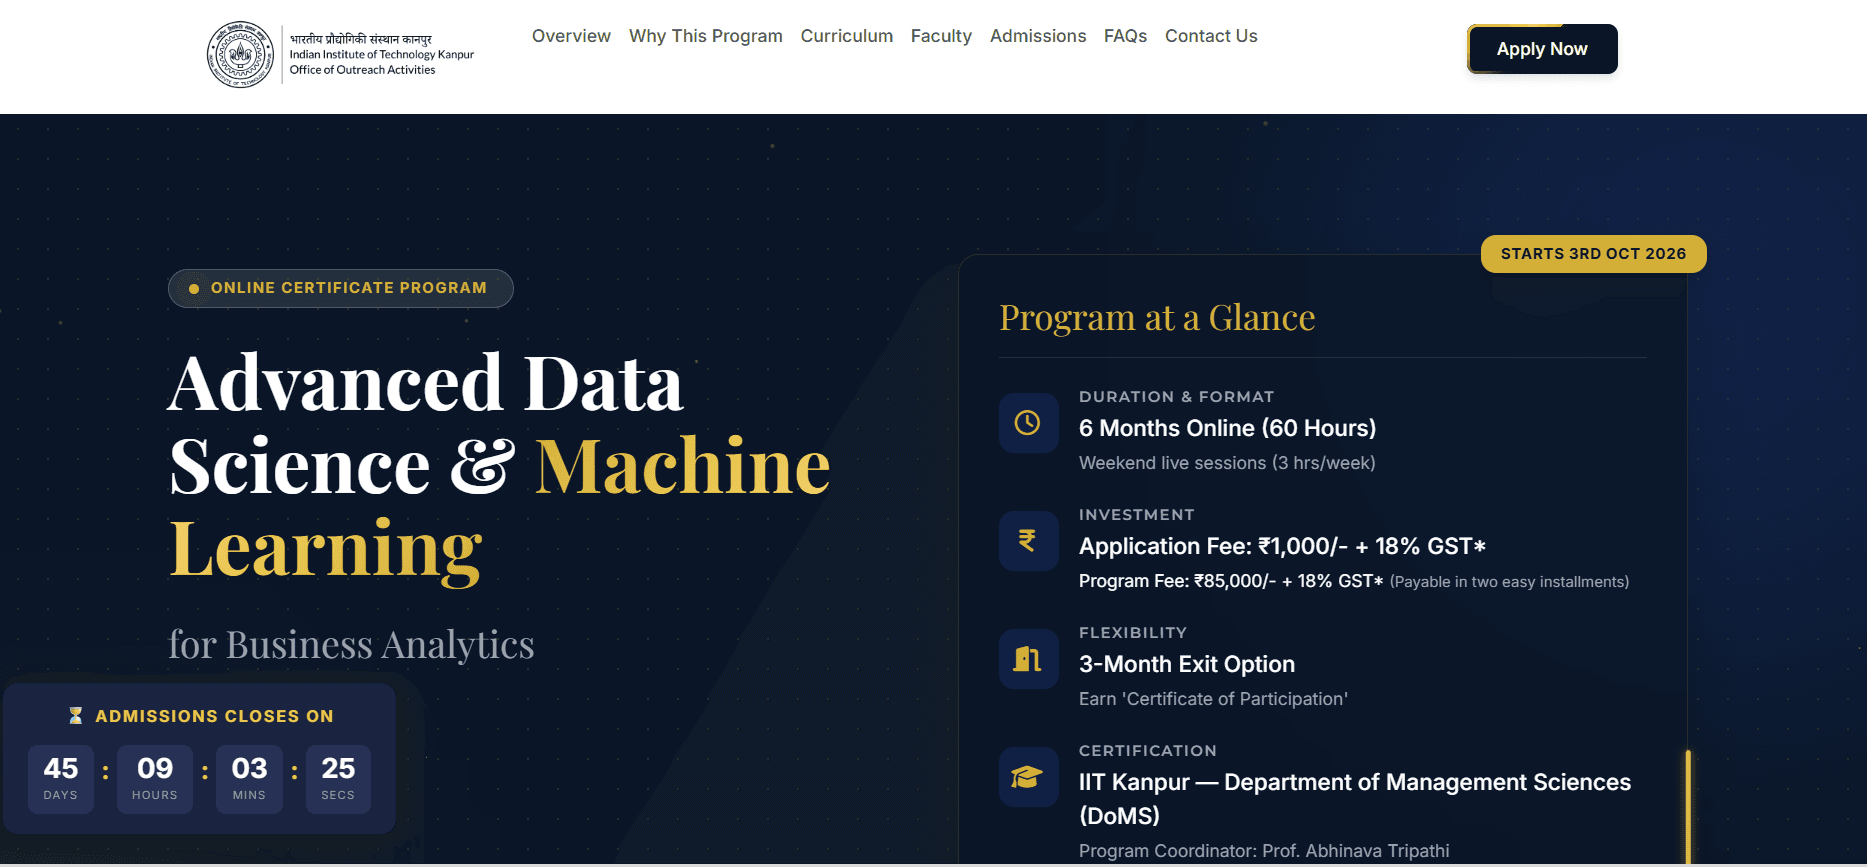Image resolution: width=1867 pixels, height=867 pixels.
Task: Click Earn 'Certificate of Participation' text
Action: tap(1213, 699)
